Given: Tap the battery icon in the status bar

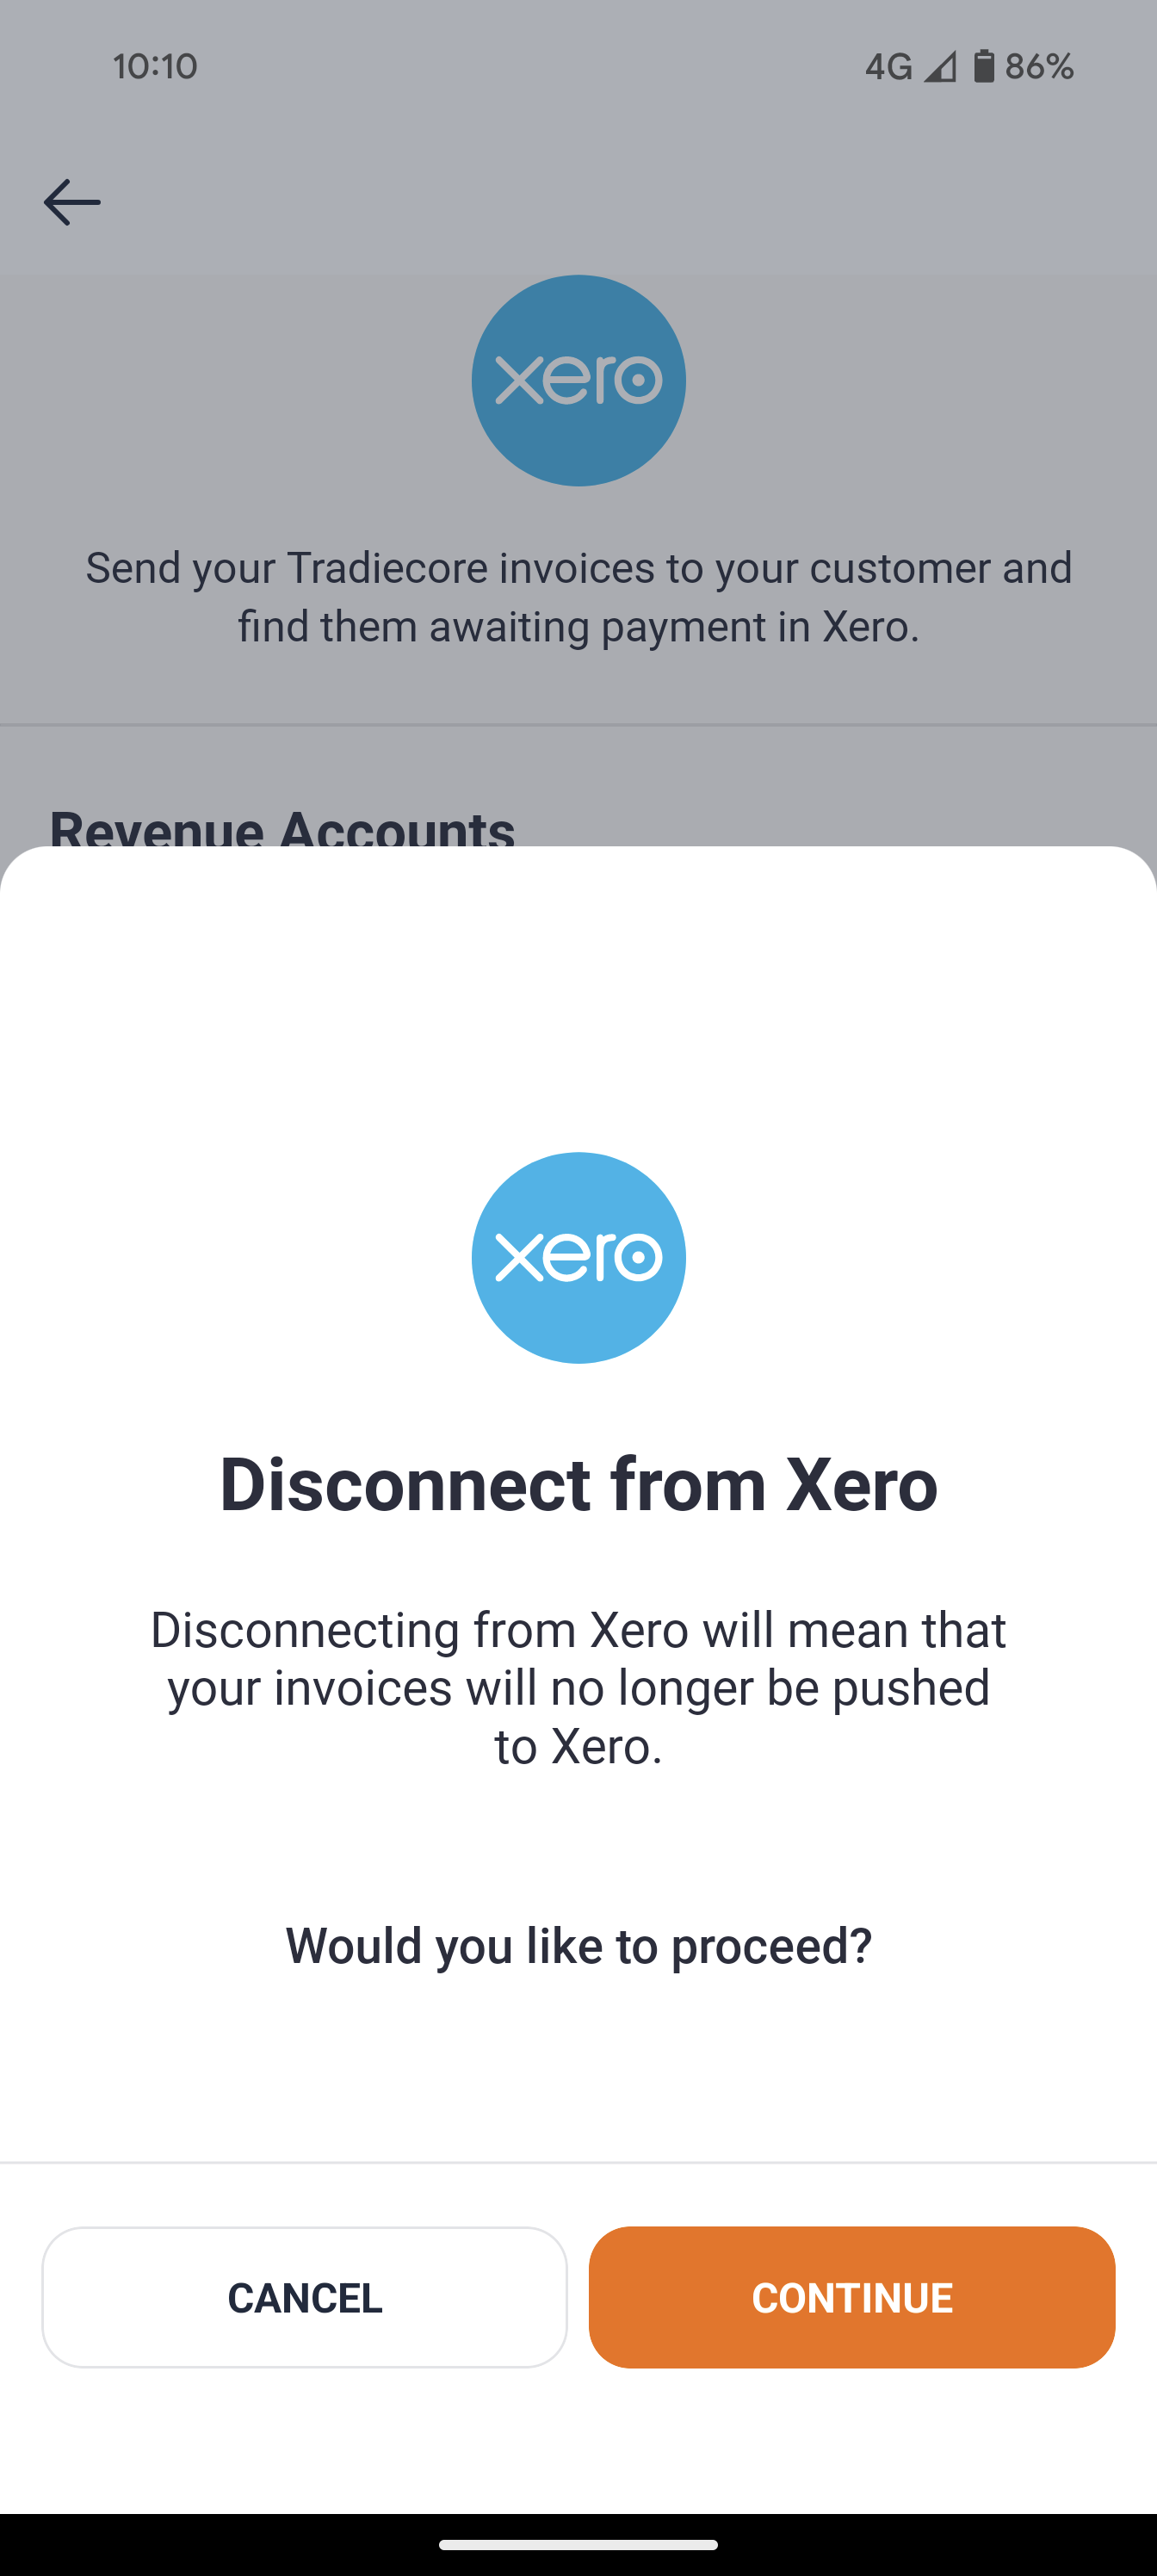Looking at the screenshot, I should point(984,66).
